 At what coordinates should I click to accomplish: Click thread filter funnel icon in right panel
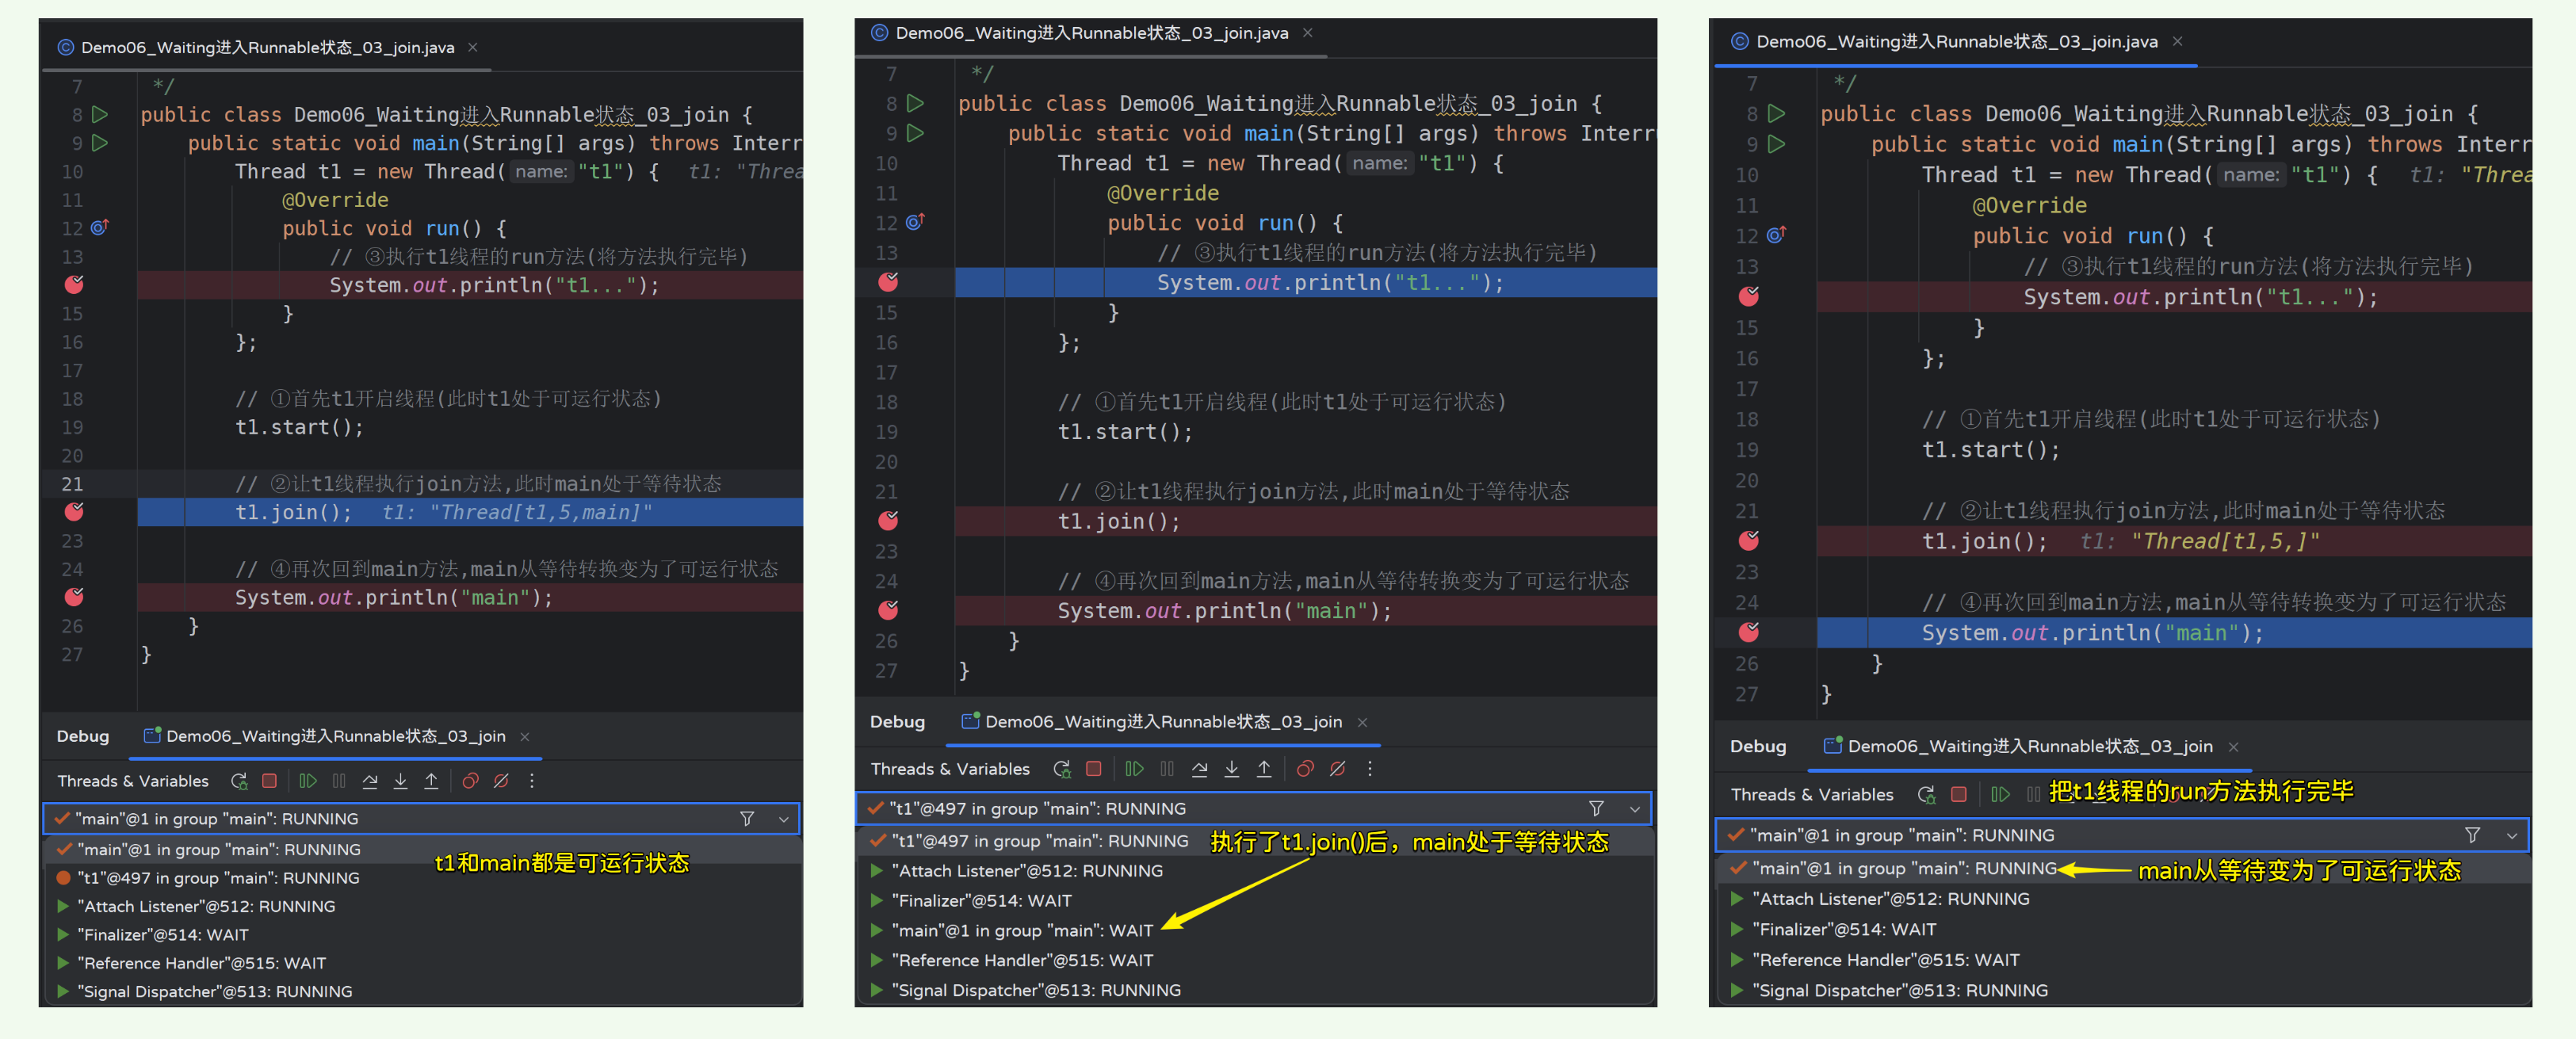(2472, 835)
